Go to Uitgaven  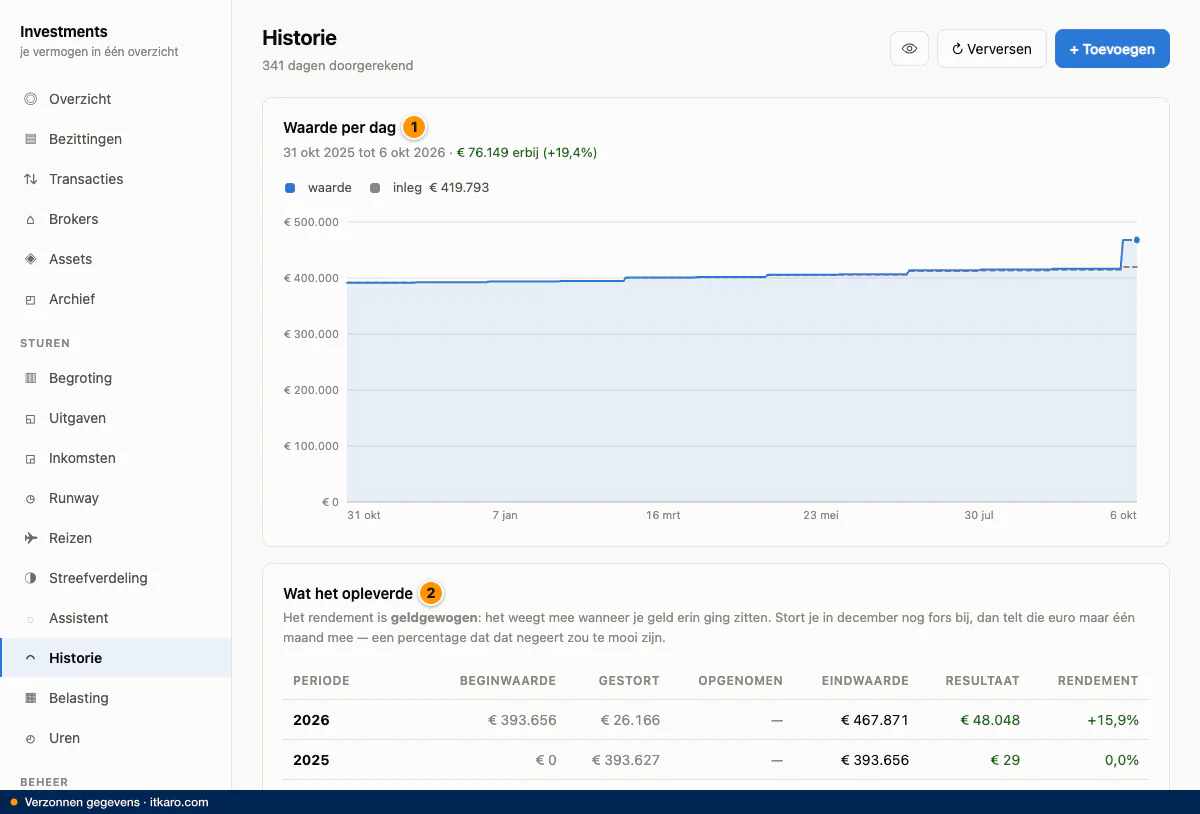[x=116, y=418]
